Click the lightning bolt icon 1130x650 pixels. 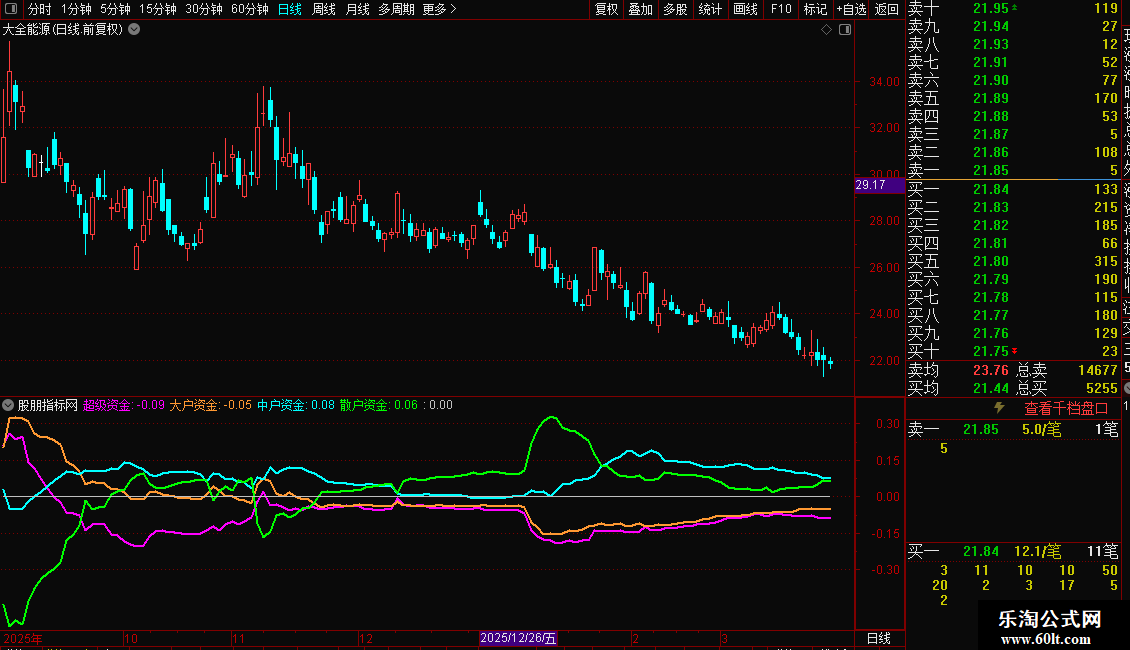(x=998, y=408)
